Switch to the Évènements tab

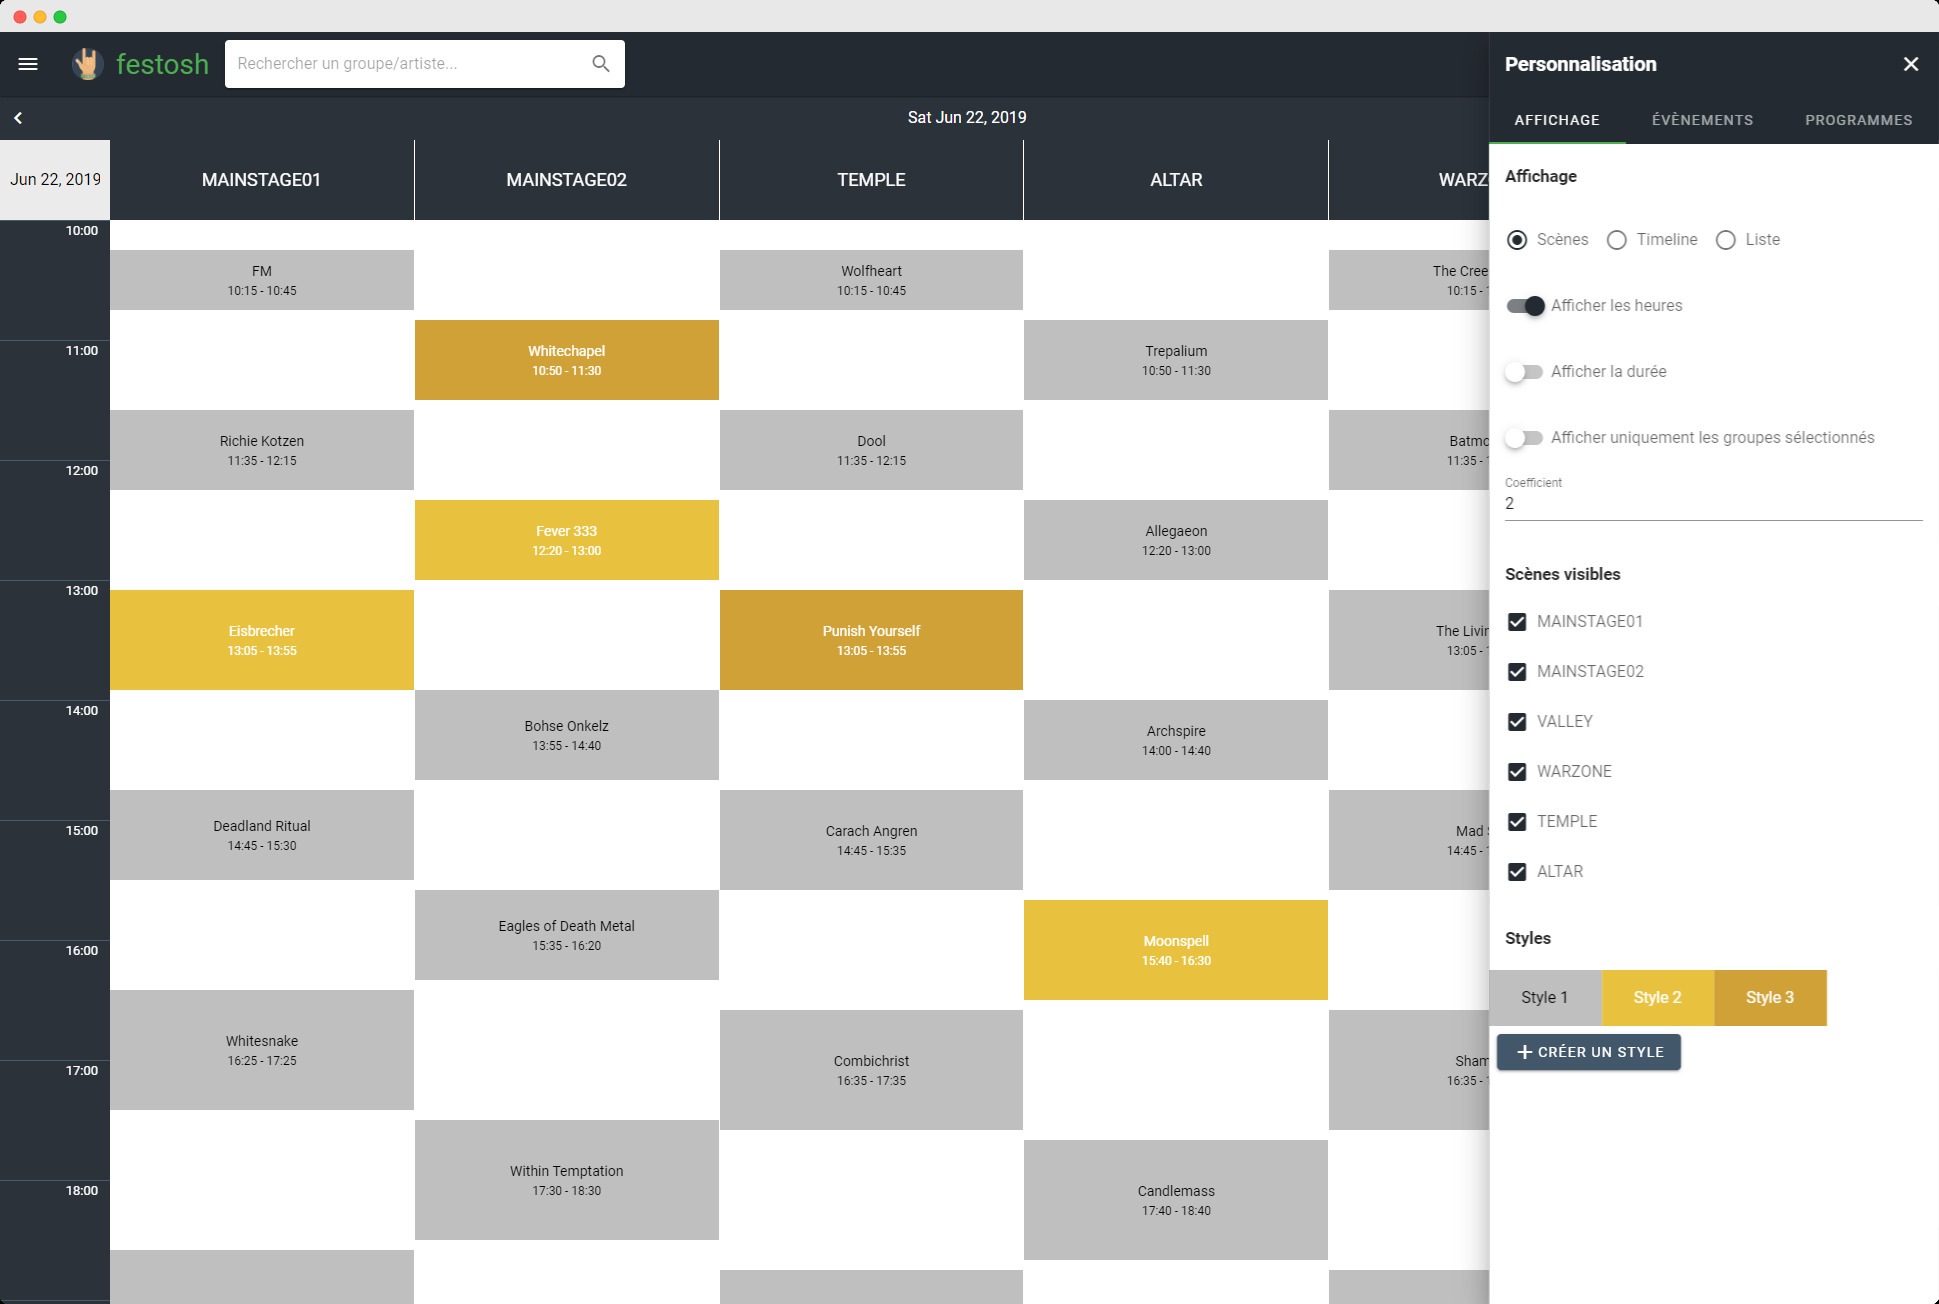tap(1702, 120)
